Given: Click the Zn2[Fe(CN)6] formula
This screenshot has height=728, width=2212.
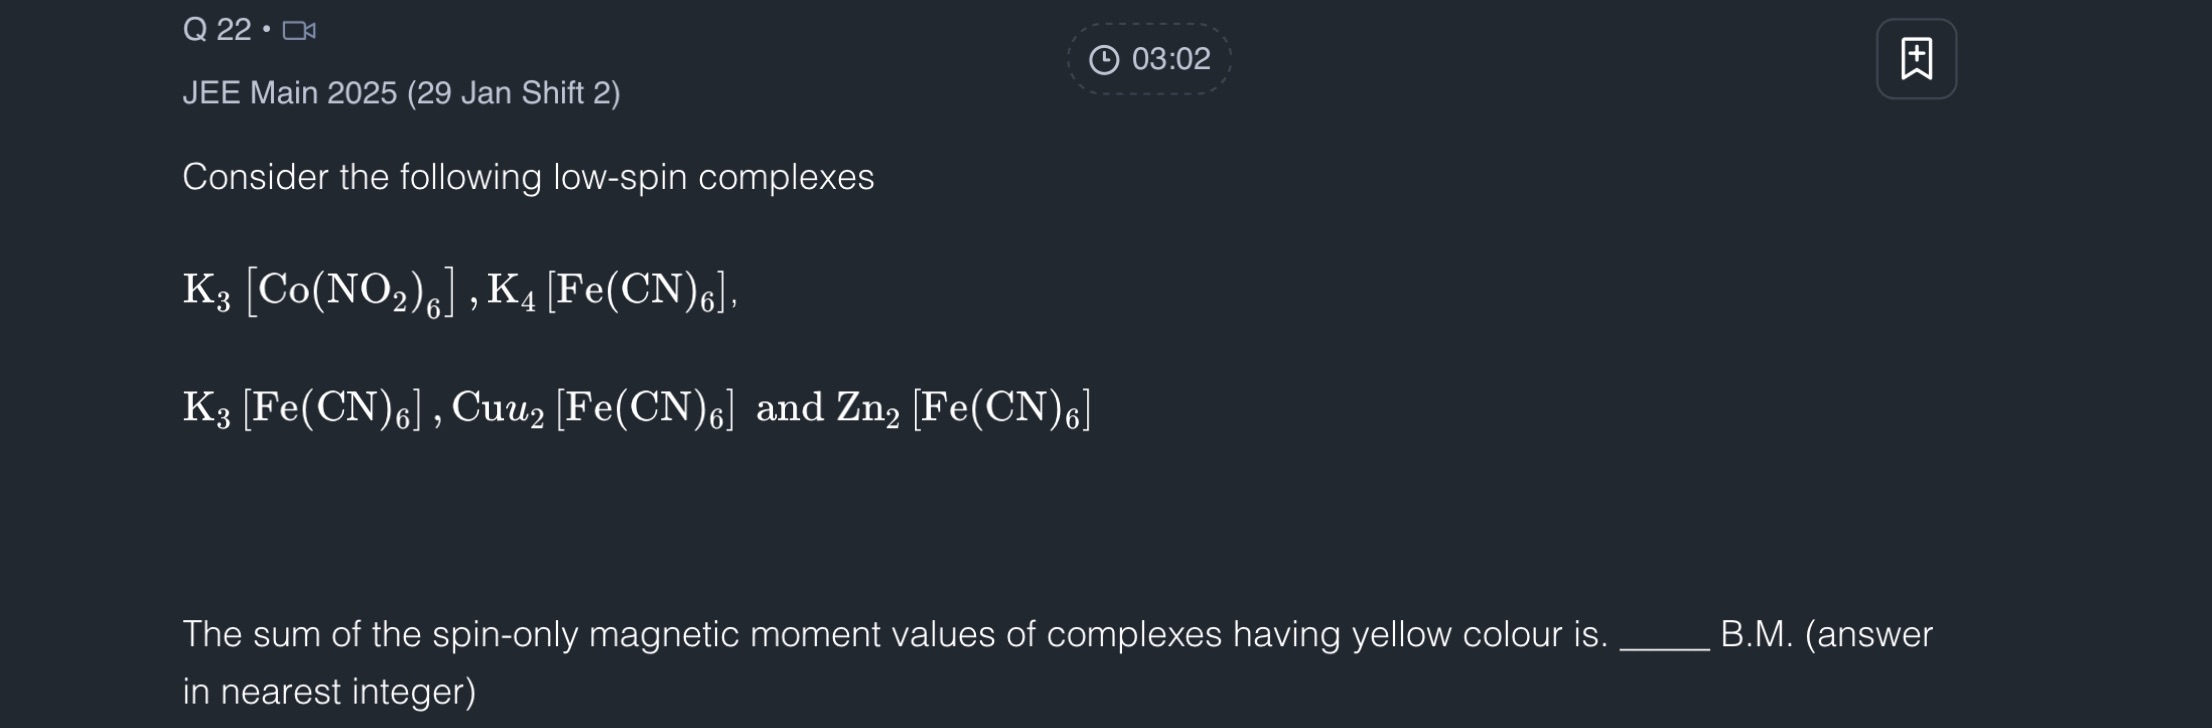Looking at the screenshot, I should click(963, 409).
